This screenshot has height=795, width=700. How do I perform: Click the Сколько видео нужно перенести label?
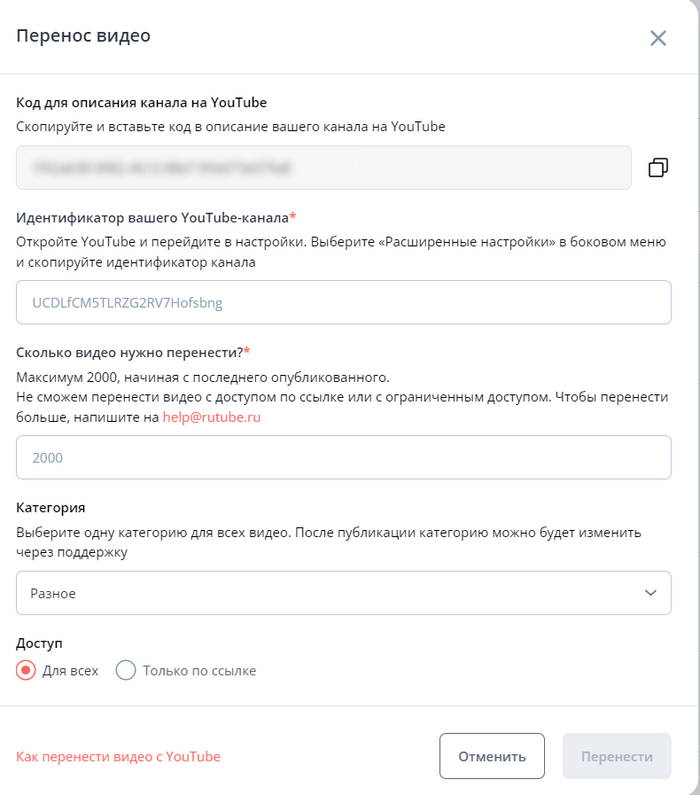point(129,352)
